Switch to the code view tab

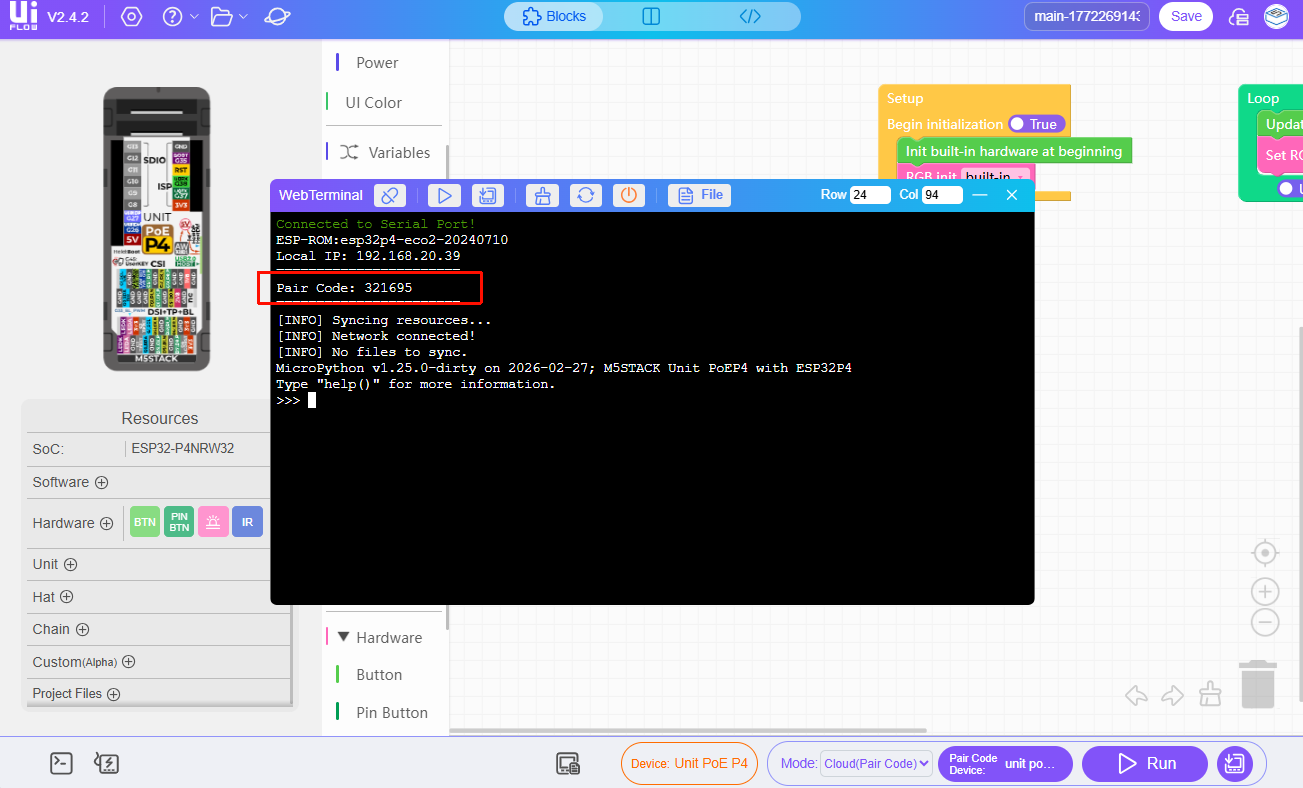click(x=750, y=17)
